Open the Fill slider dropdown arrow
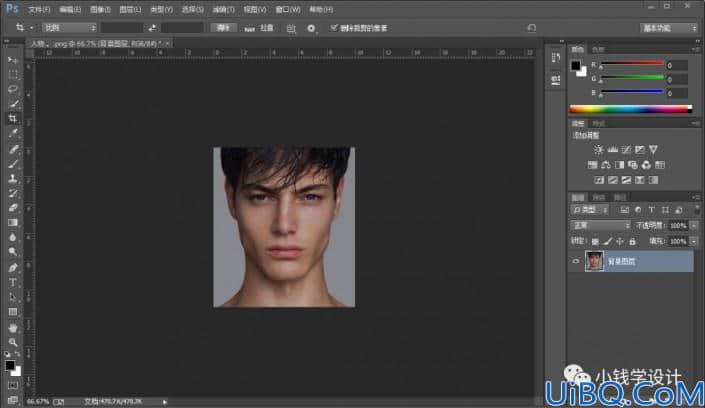The image size is (705, 408). point(694,242)
